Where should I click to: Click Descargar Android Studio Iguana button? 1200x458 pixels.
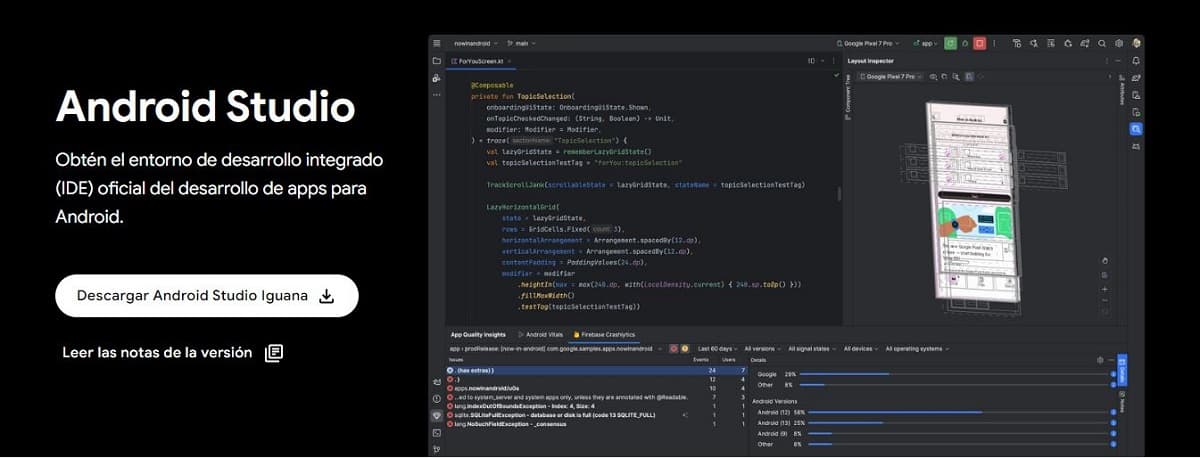coord(206,296)
